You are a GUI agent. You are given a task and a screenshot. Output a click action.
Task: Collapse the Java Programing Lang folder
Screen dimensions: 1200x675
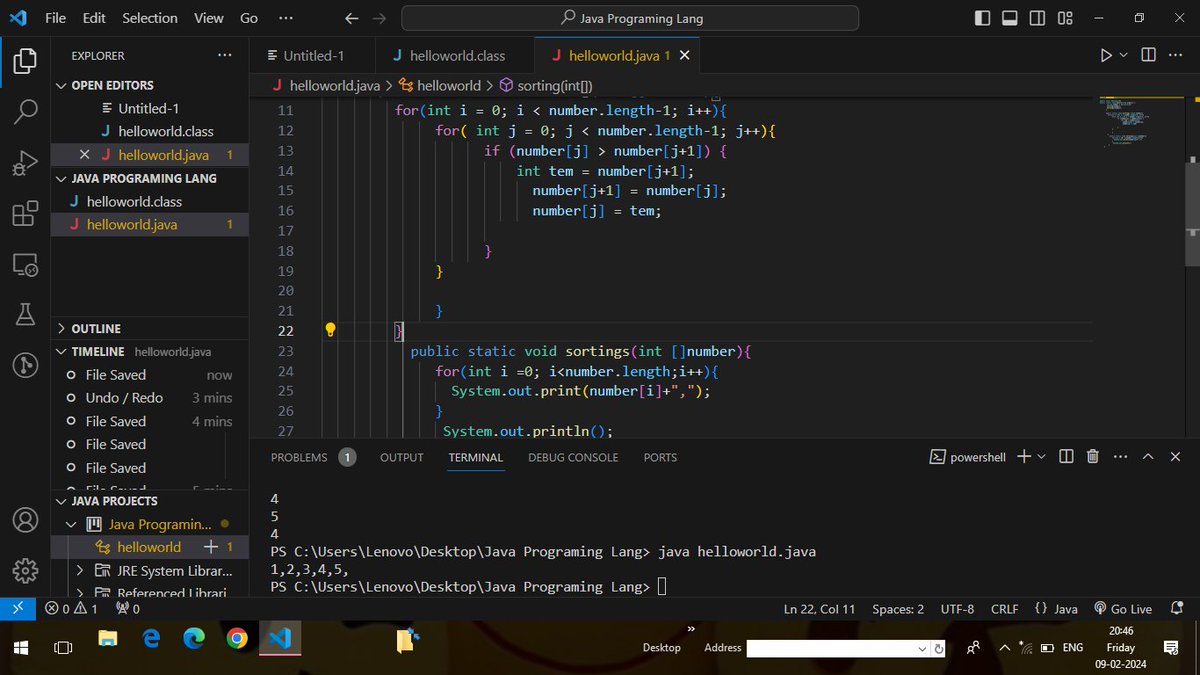62,178
